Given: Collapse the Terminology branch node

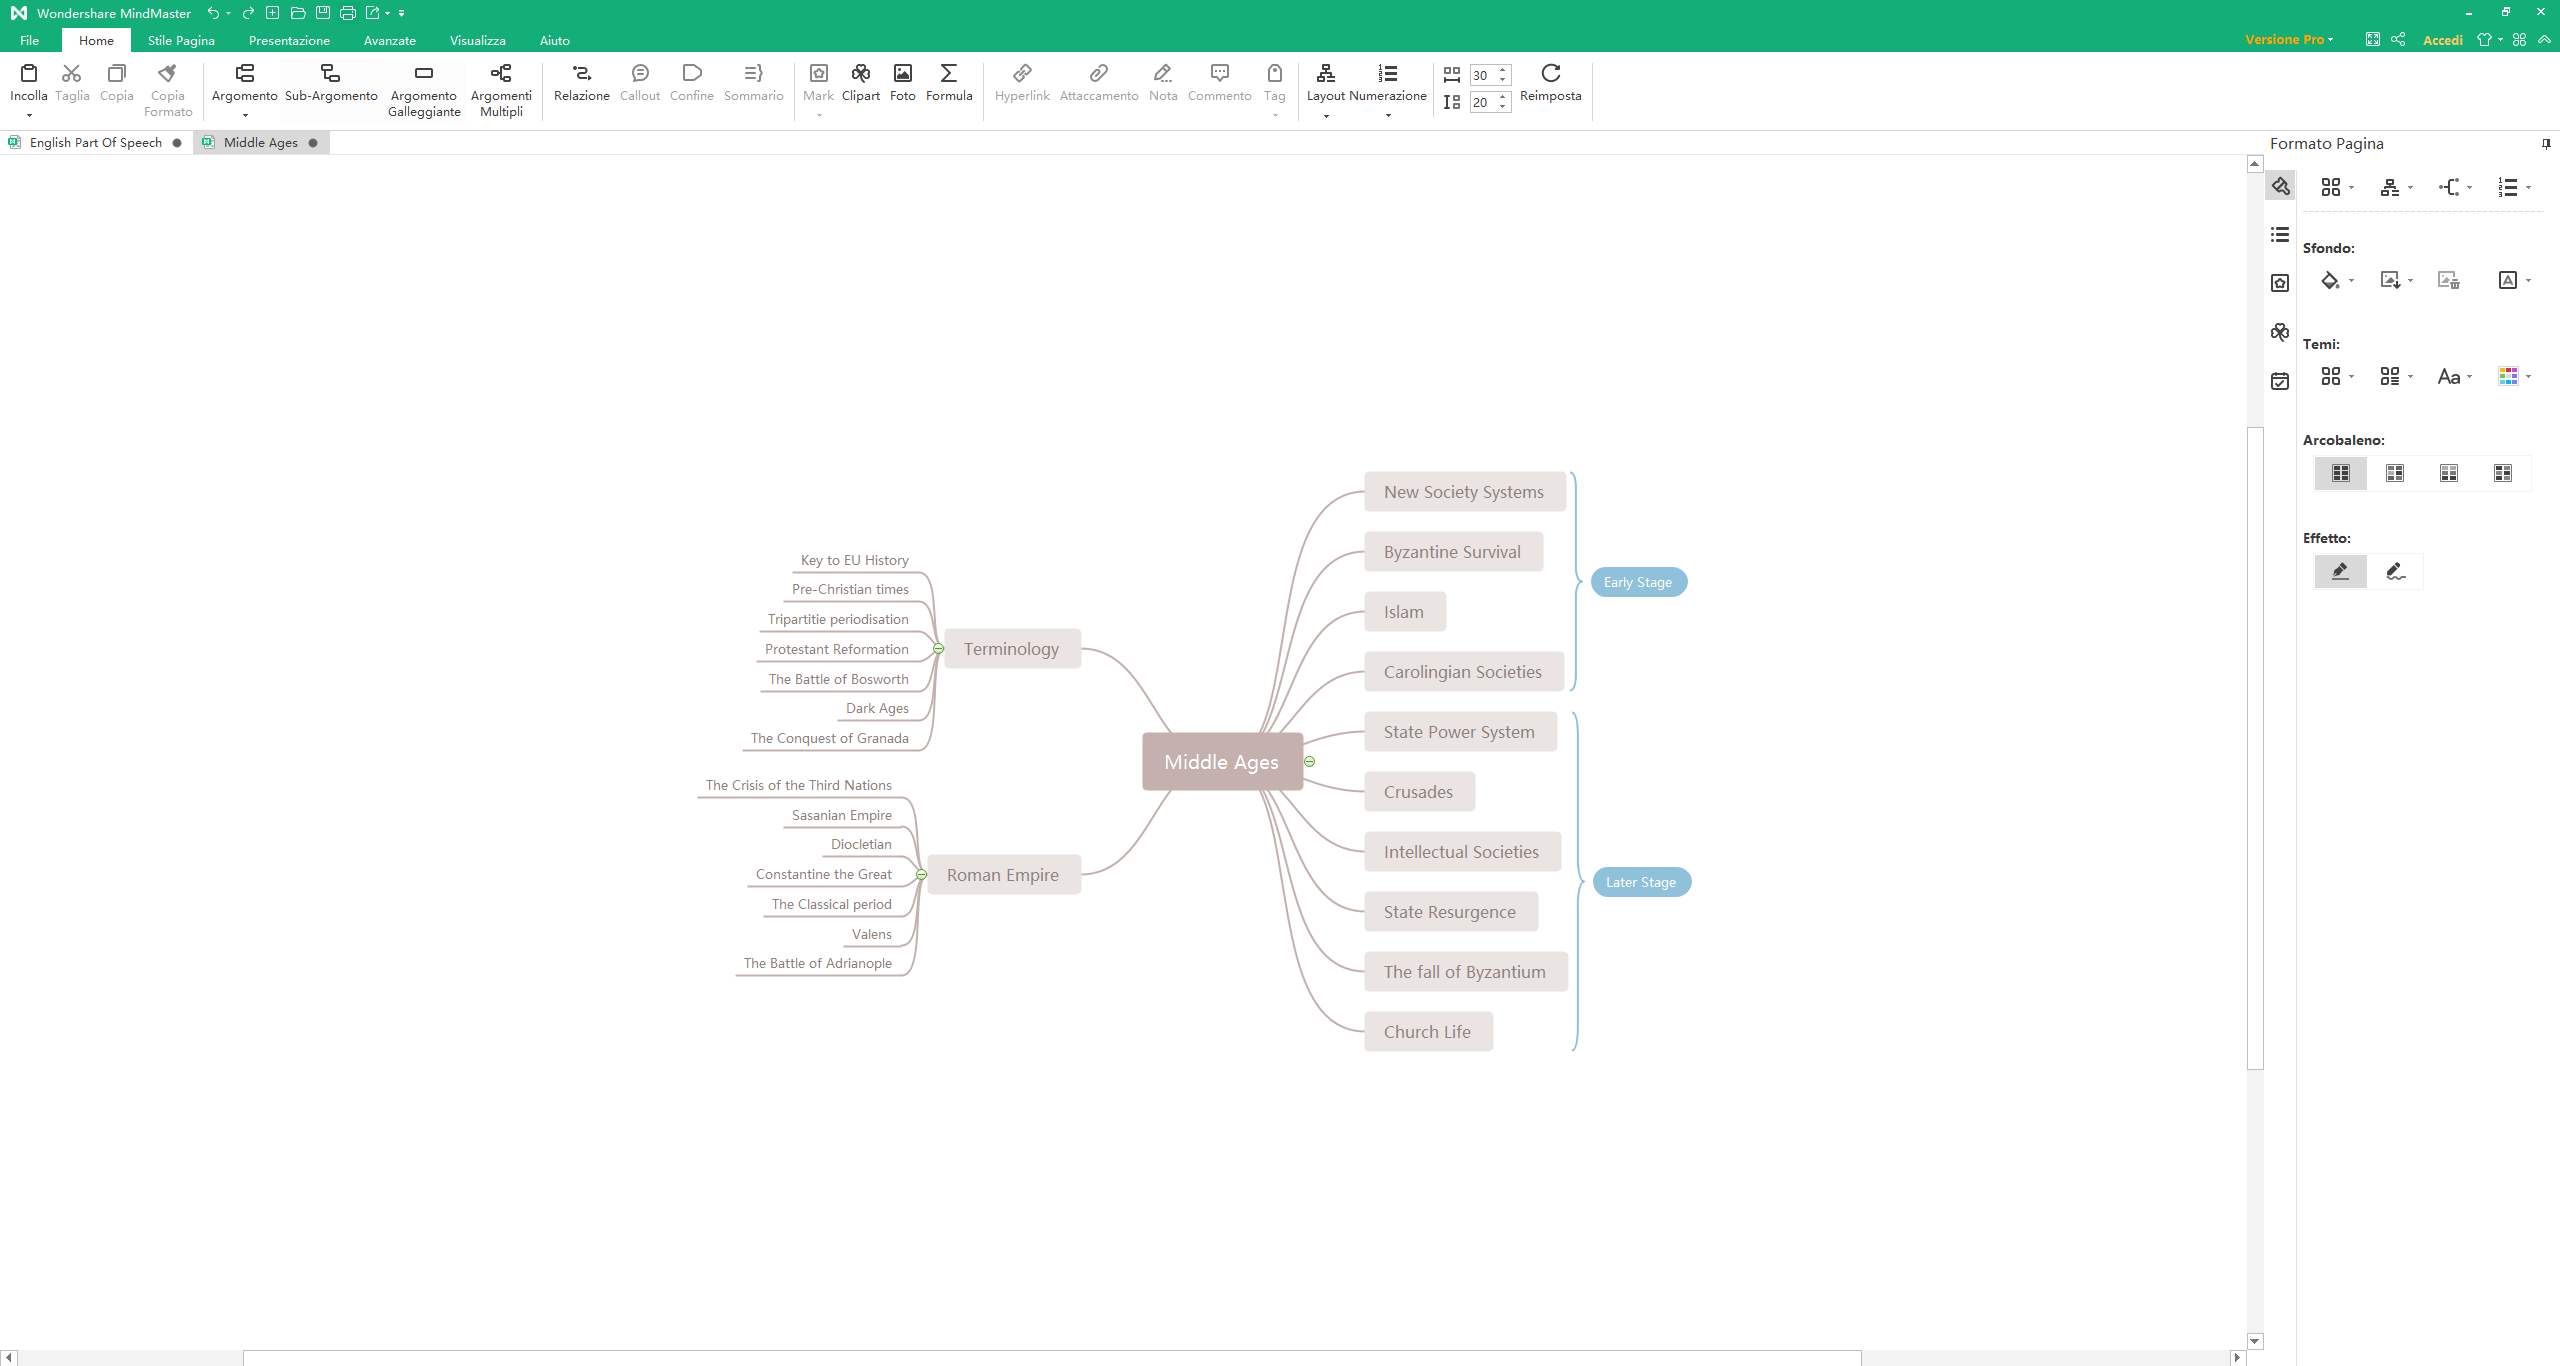Looking at the screenshot, I should [938, 649].
